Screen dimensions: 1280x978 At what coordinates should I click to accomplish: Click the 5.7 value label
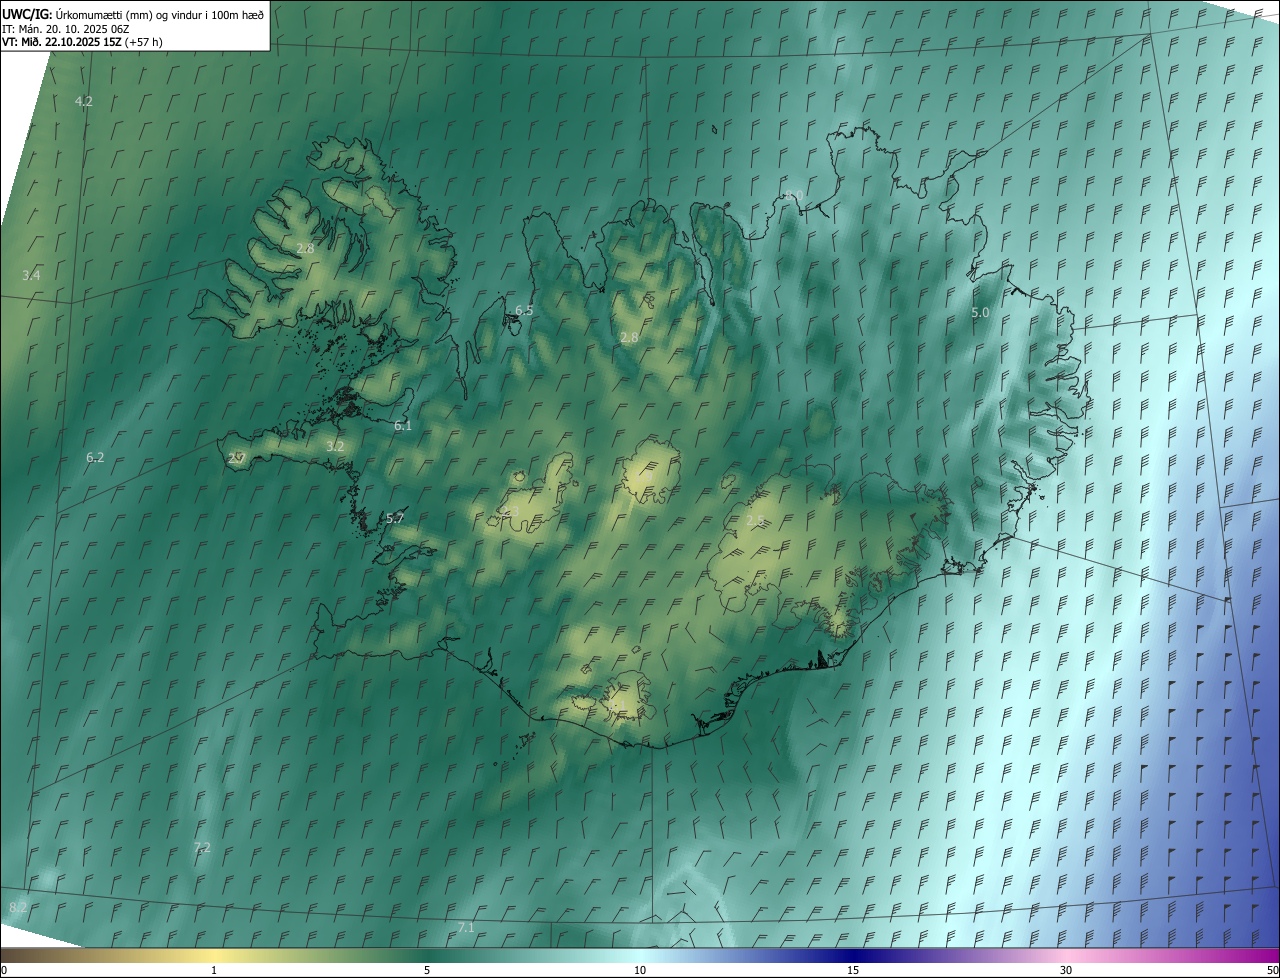coord(395,519)
